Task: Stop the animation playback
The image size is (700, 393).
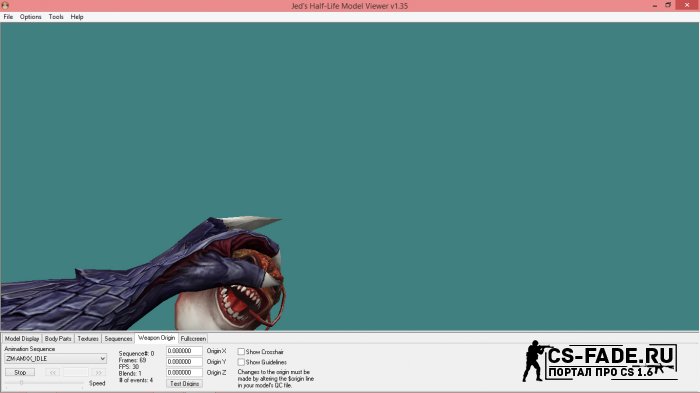Action: point(20,372)
